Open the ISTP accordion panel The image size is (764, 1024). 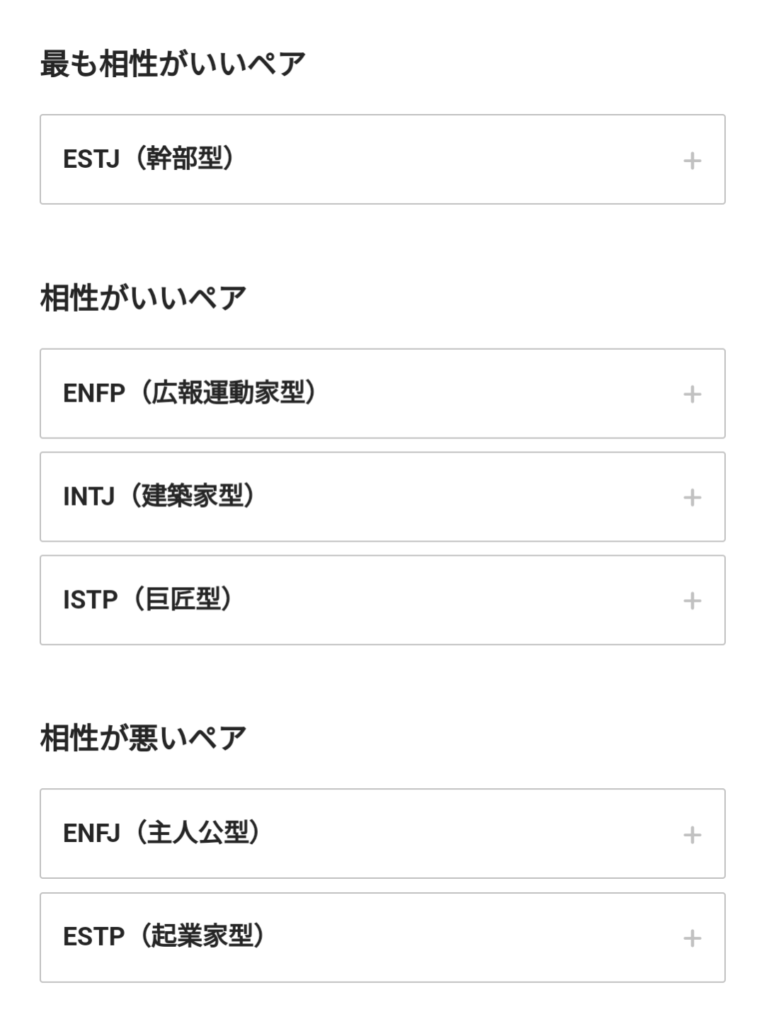pyautogui.click(x=382, y=600)
